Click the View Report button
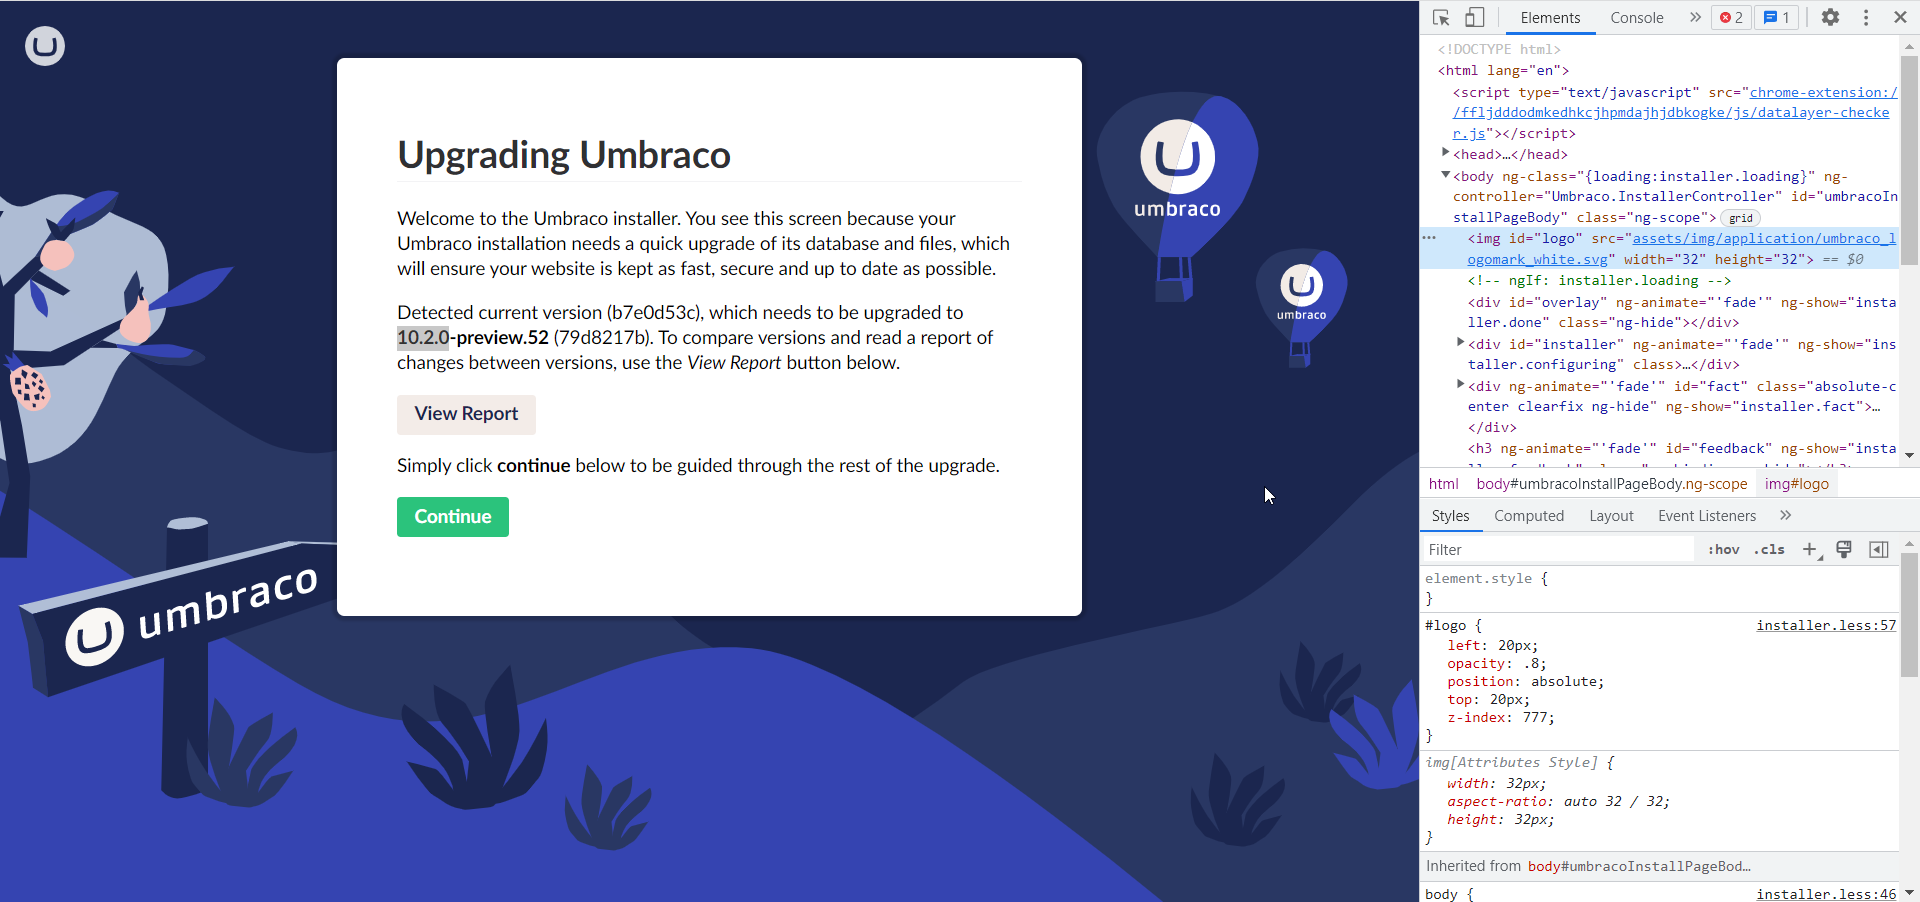The height and width of the screenshot is (902, 1920). (466, 414)
